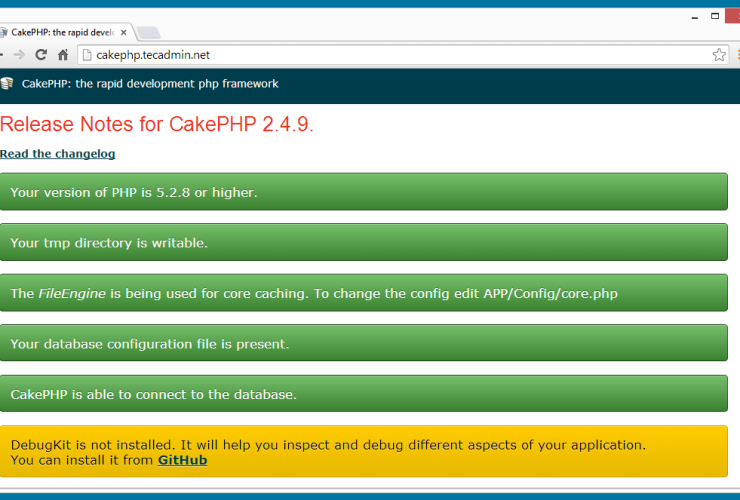Follow the GitHub link for DebugKit

click(x=182, y=460)
